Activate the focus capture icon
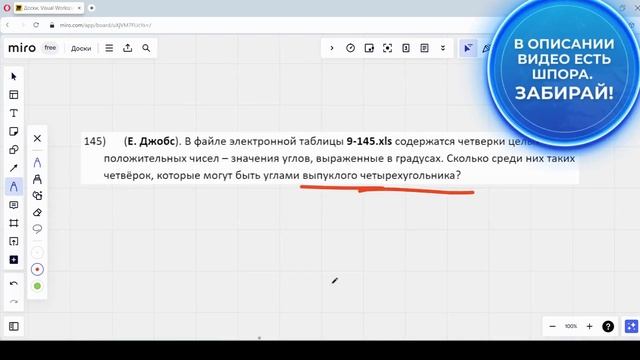This screenshot has height=360, width=640. point(387,48)
